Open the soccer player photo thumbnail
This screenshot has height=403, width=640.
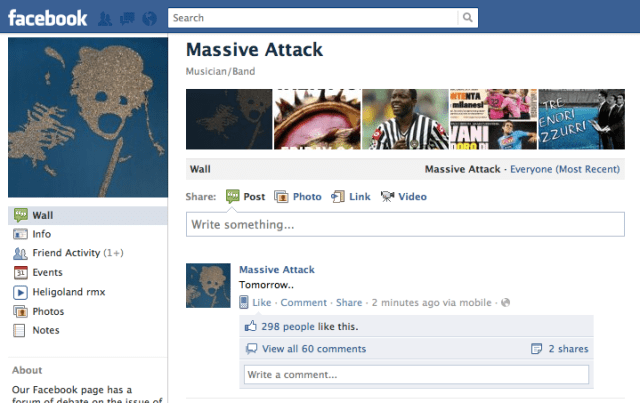pyautogui.click(x=405, y=119)
